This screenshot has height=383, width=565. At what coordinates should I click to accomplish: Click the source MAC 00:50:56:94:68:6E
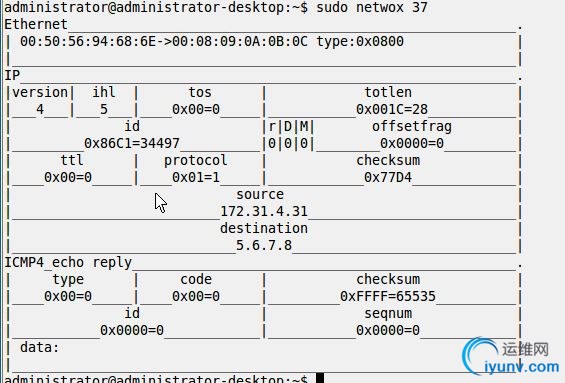(x=88, y=41)
